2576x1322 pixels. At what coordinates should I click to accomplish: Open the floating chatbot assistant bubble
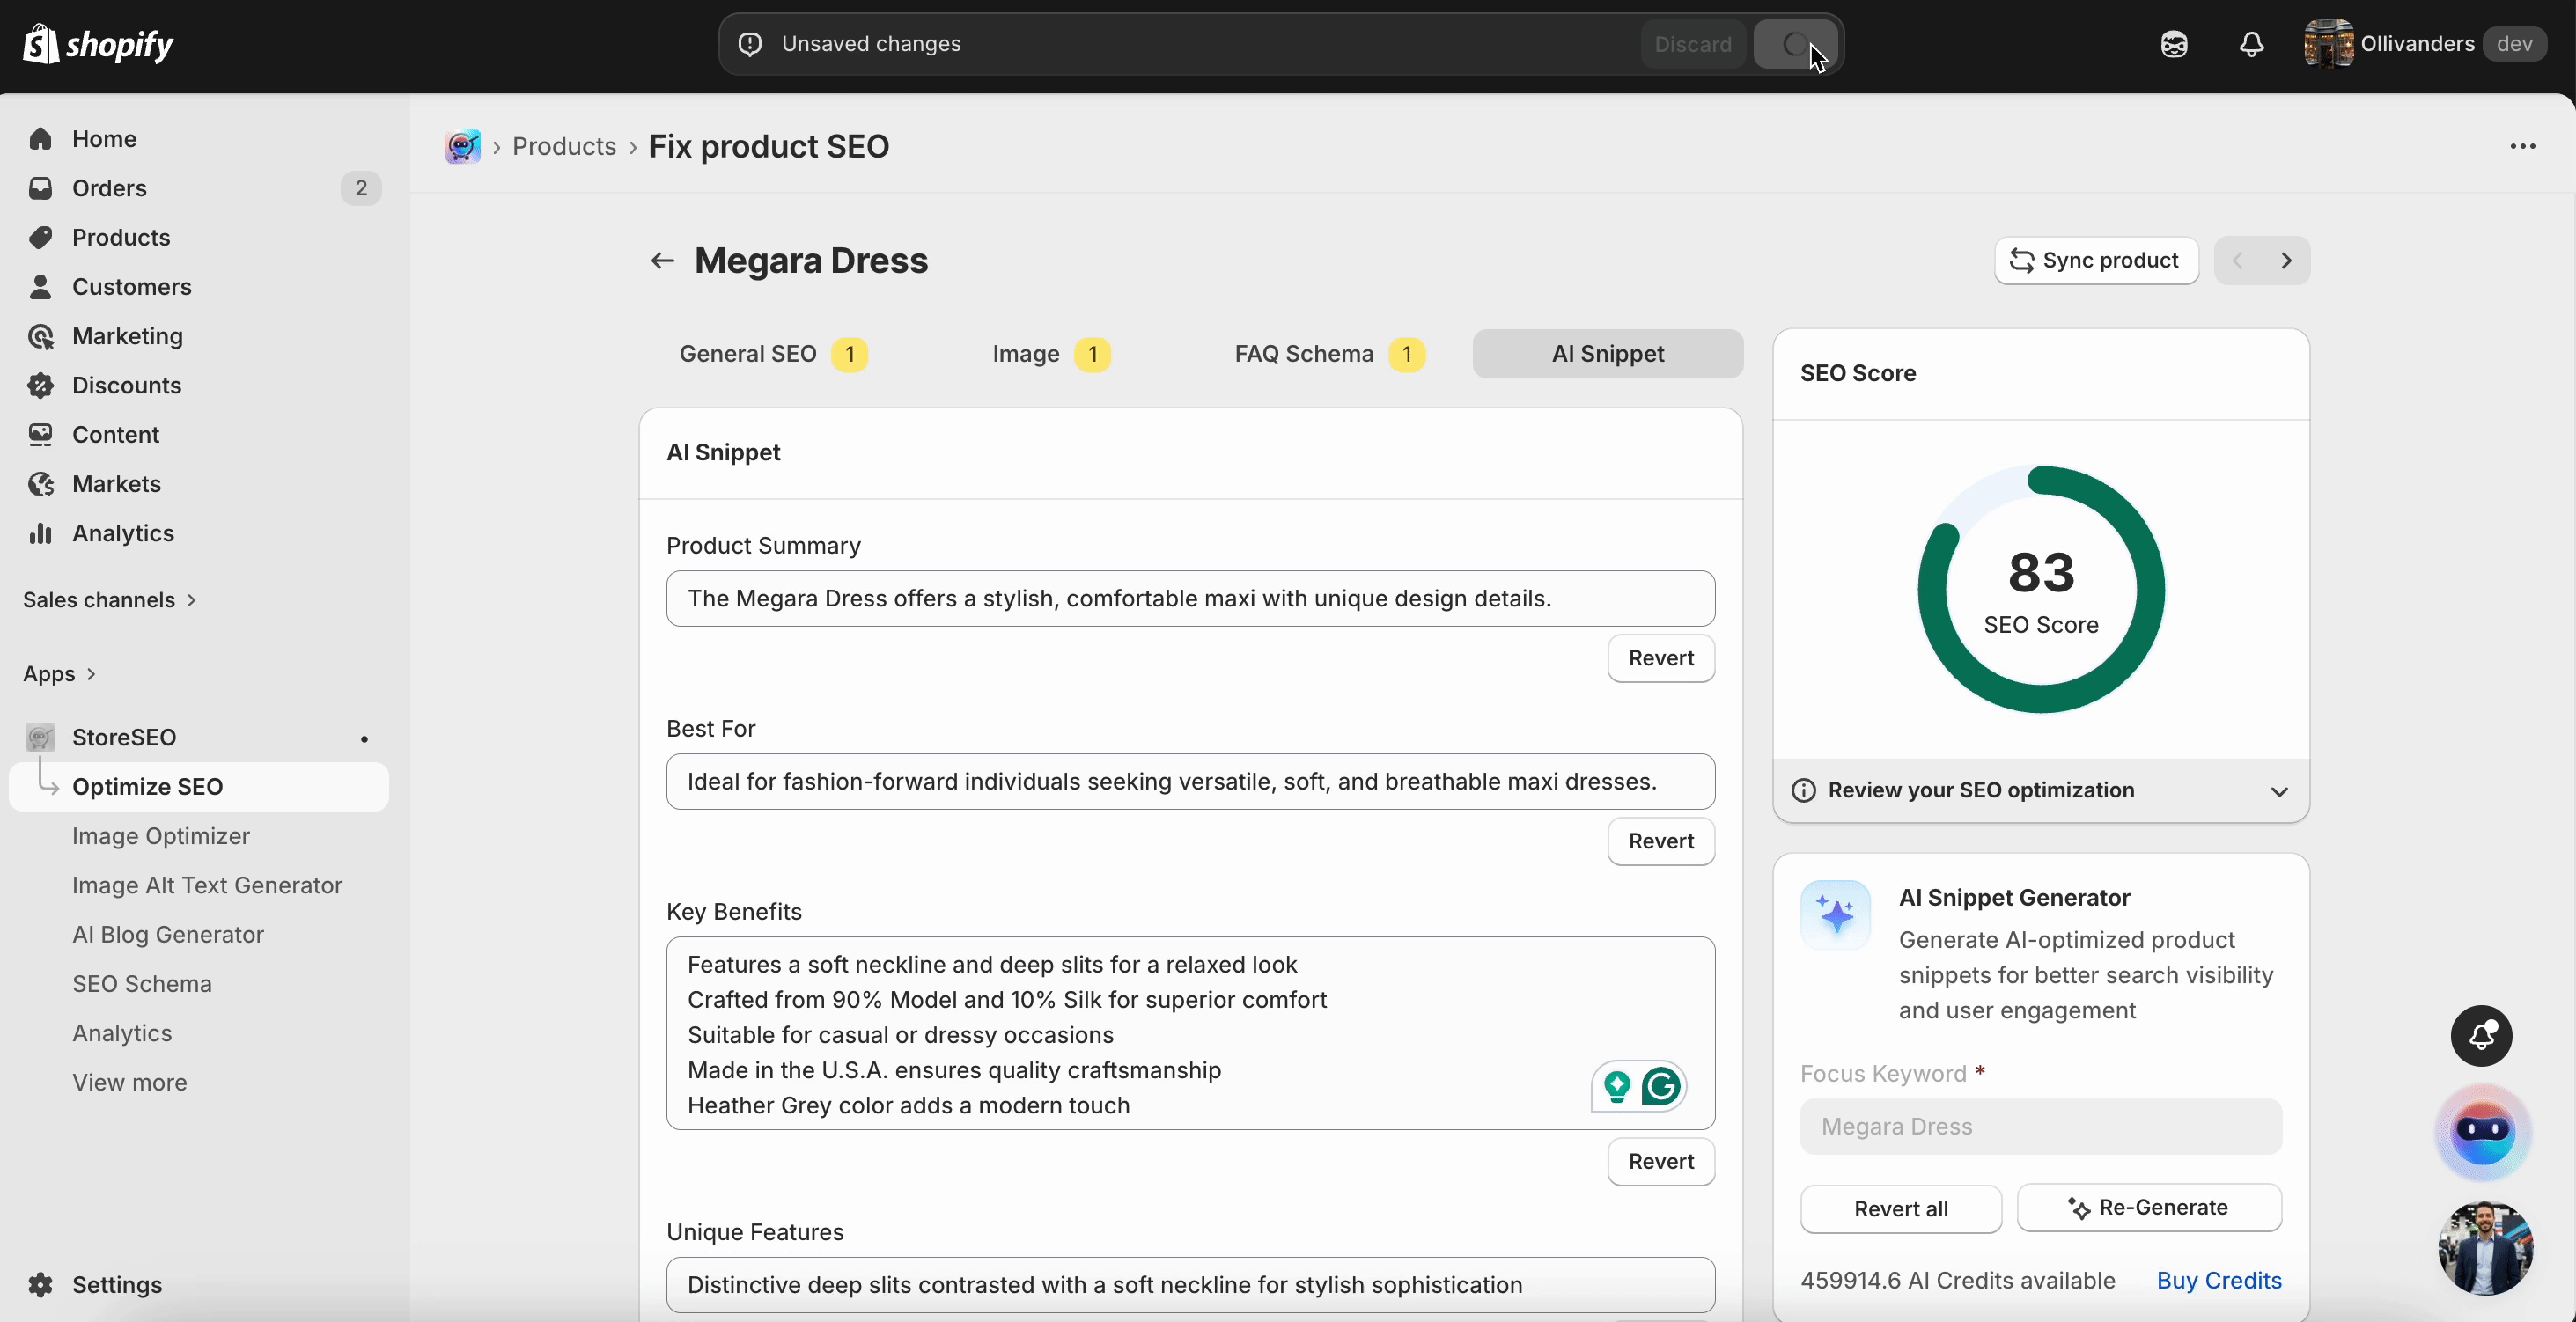point(2484,1133)
